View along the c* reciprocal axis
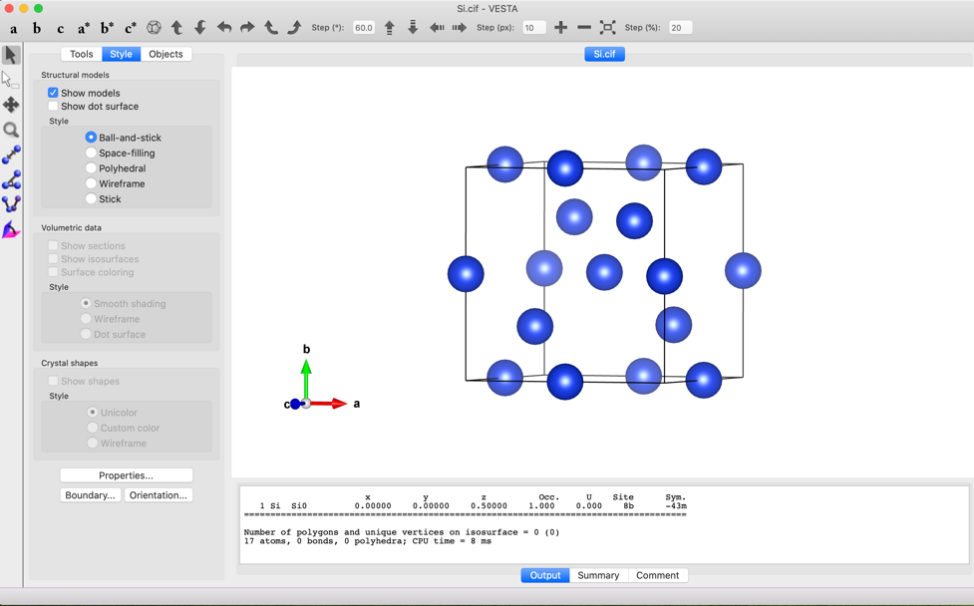Image resolution: width=974 pixels, height=606 pixels. pos(130,28)
